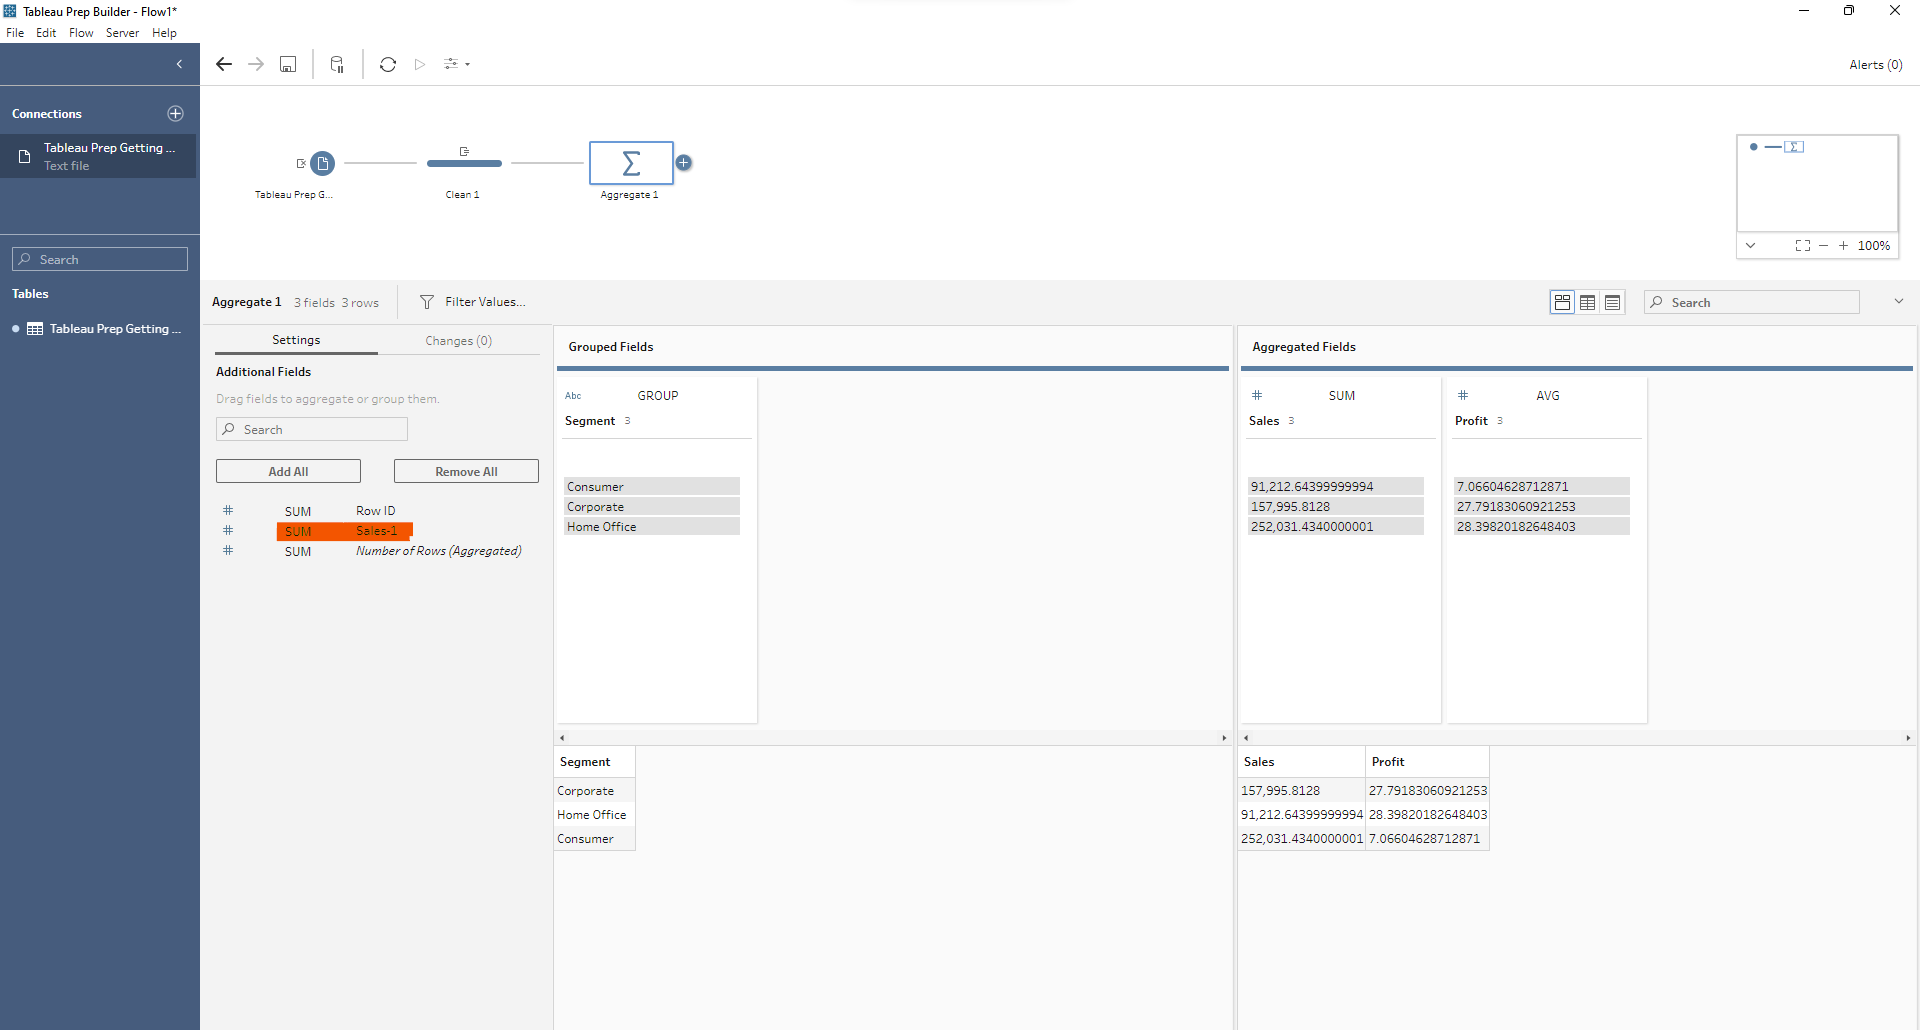Click the back (undo) arrow in toolbar
The image size is (1920, 1030).
click(x=224, y=64)
